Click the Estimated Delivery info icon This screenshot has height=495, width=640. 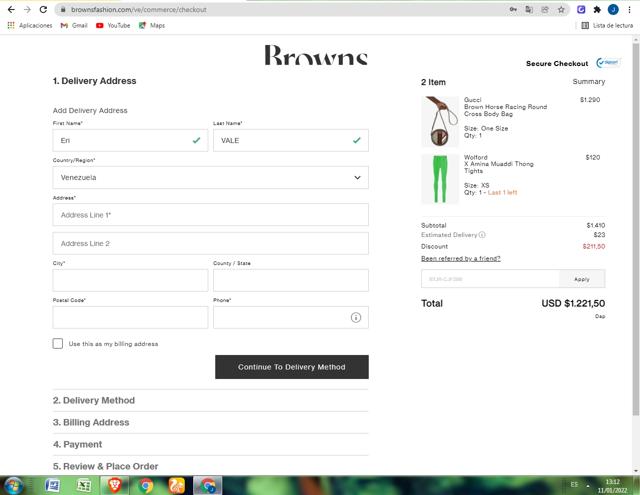click(x=482, y=235)
